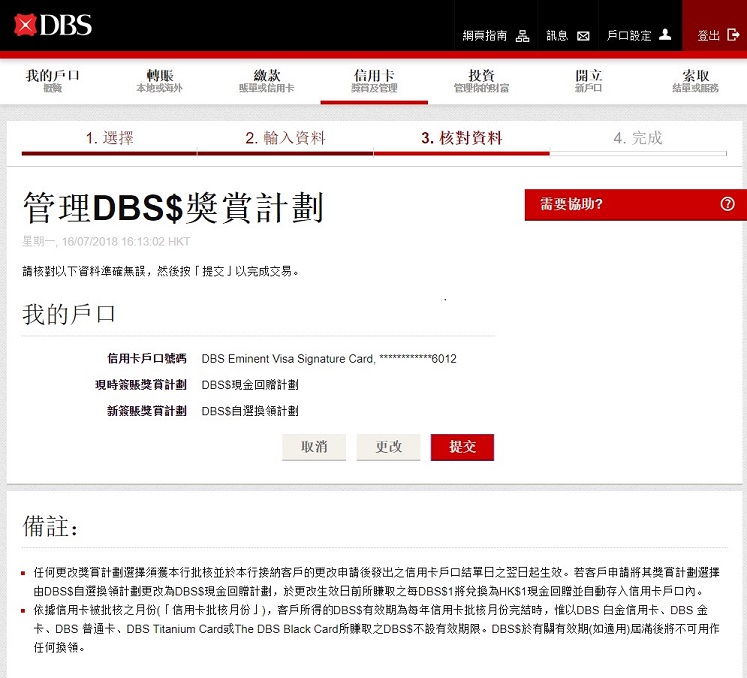This screenshot has height=678, width=747.
Task: Open 繳款 payment menu
Action: (x=267, y=81)
